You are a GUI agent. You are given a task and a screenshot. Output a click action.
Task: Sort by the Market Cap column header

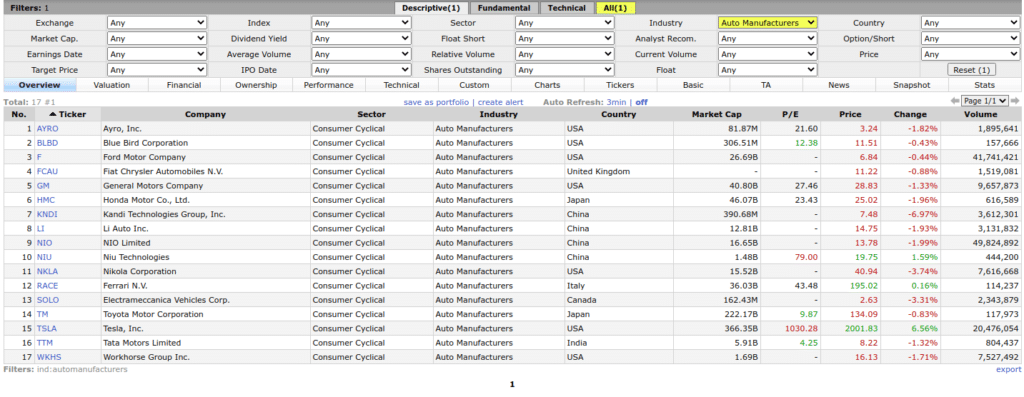pos(716,114)
